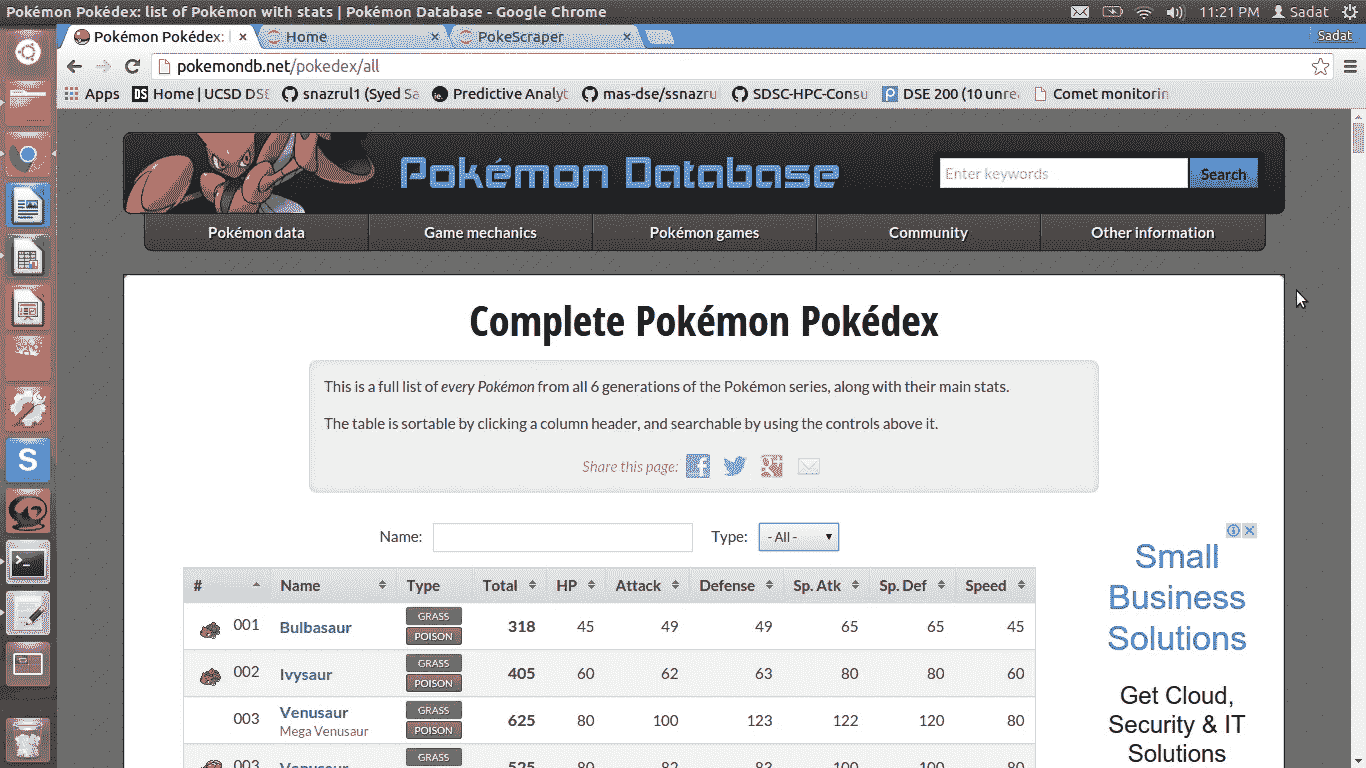
Task: Click the Enter keywords search box
Action: [1063, 173]
